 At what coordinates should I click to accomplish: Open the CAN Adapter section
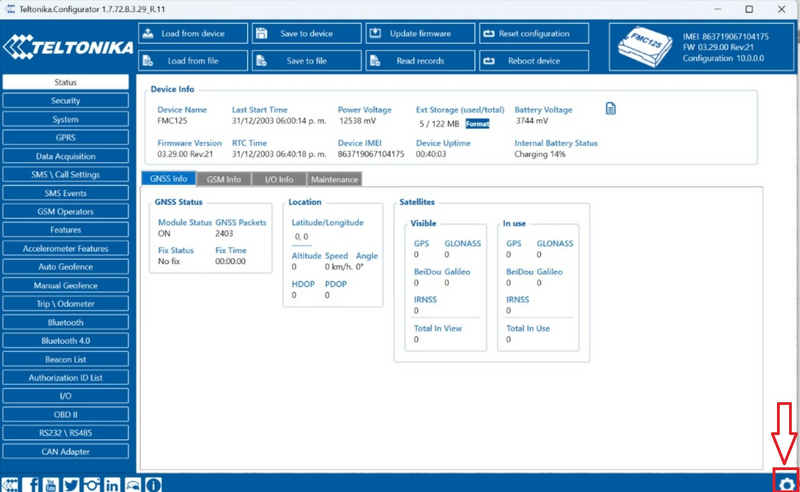(x=66, y=452)
